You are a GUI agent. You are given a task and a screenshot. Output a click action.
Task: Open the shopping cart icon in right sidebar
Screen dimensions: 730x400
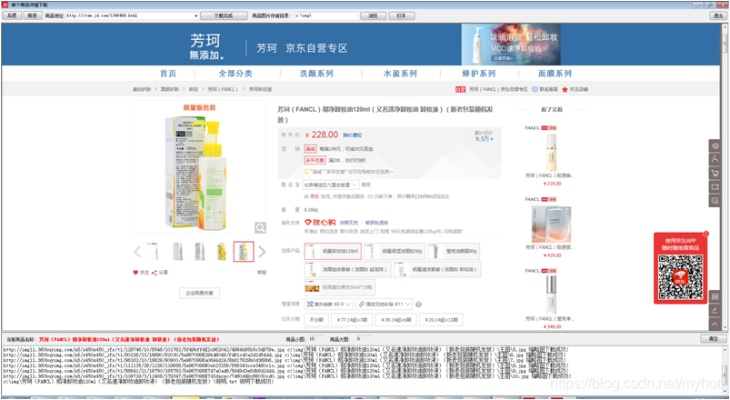point(715,173)
